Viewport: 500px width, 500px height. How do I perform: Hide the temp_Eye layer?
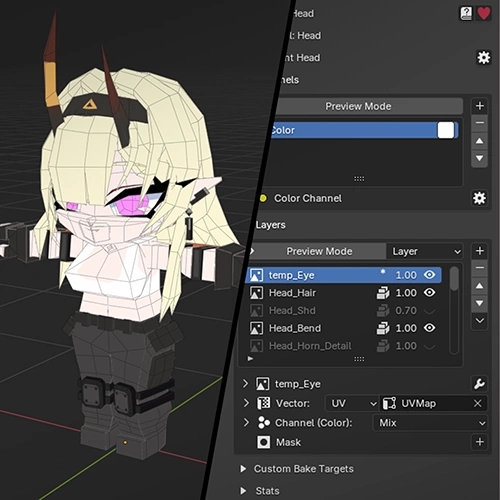(429, 275)
